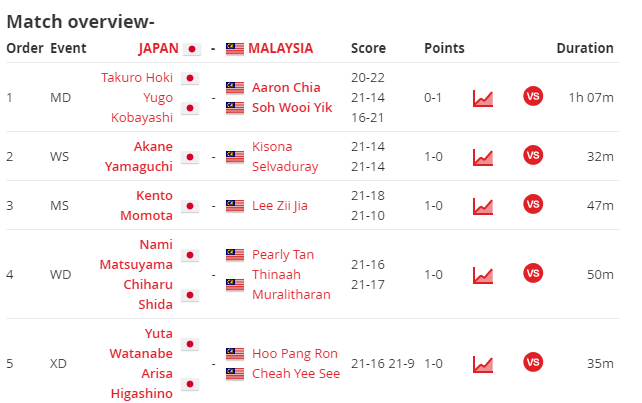Viewport: 642px width, 403px height.
Task: Open Aaron Chia's player page
Action: click(286, 88)
